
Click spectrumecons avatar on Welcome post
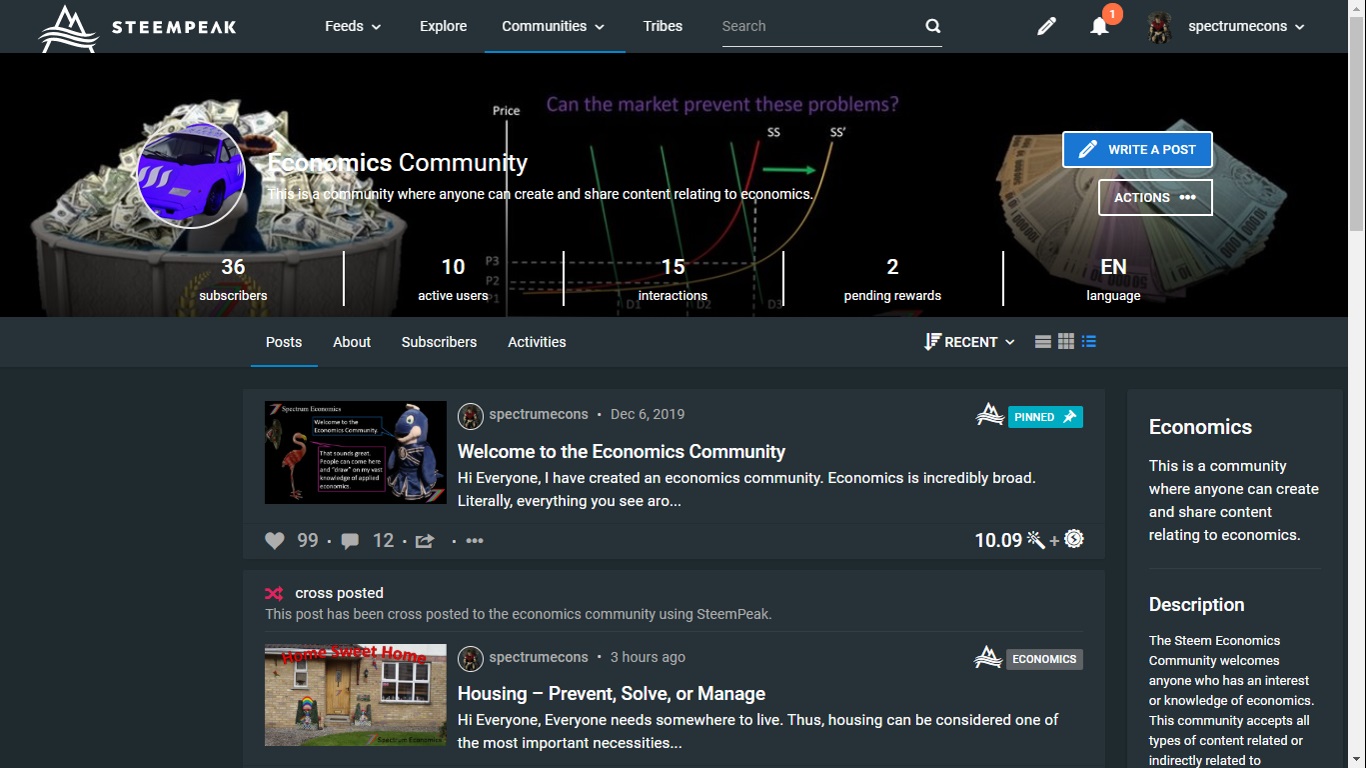click(470, 416)
